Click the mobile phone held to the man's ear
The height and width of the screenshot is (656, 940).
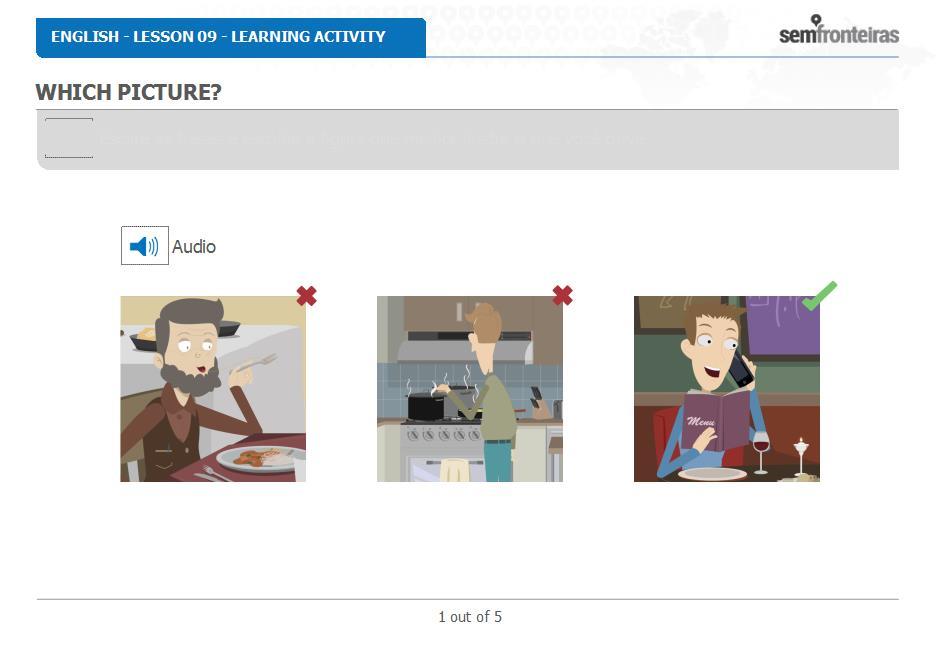tap(741, 368)
